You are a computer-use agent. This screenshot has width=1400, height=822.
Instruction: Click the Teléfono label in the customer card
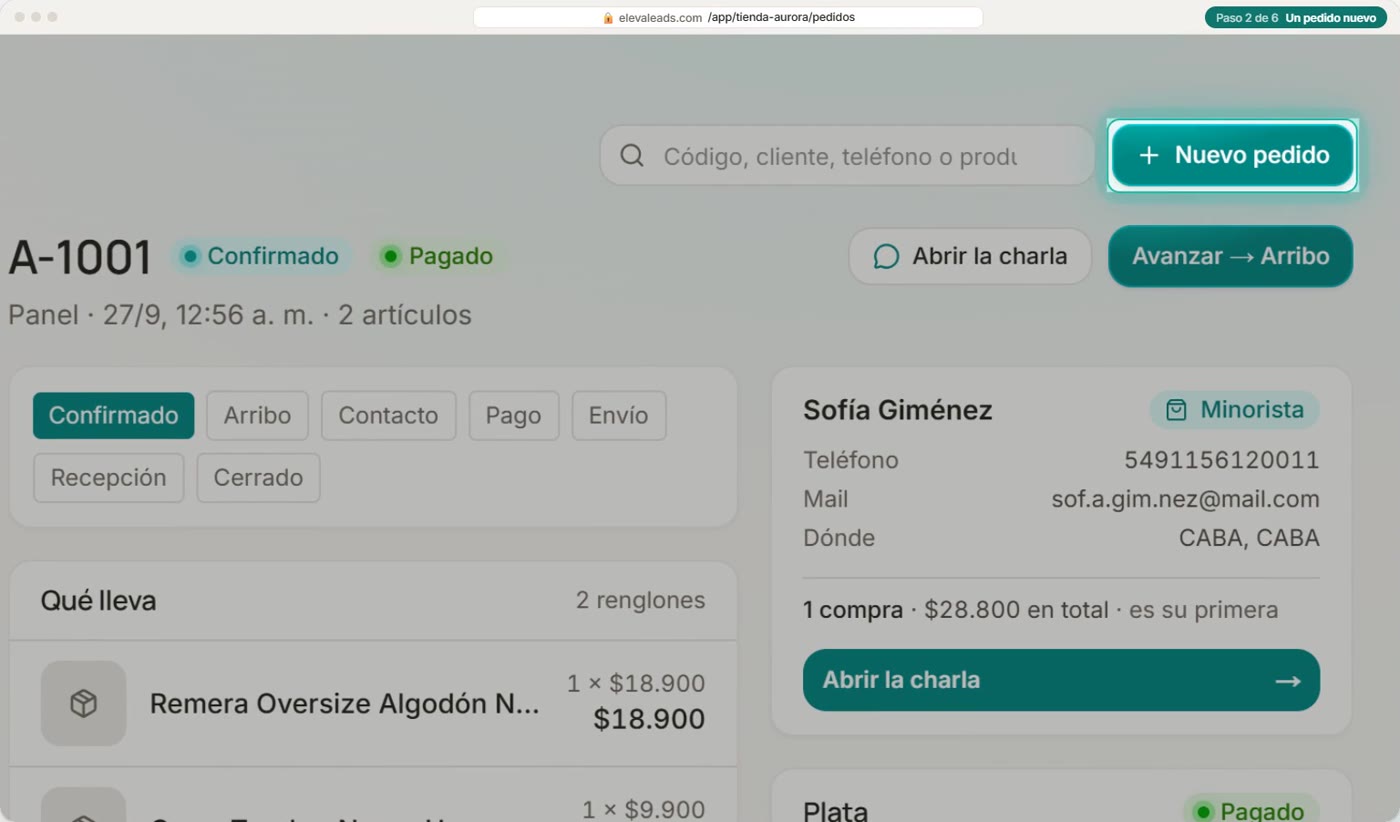tap(850, 460)
